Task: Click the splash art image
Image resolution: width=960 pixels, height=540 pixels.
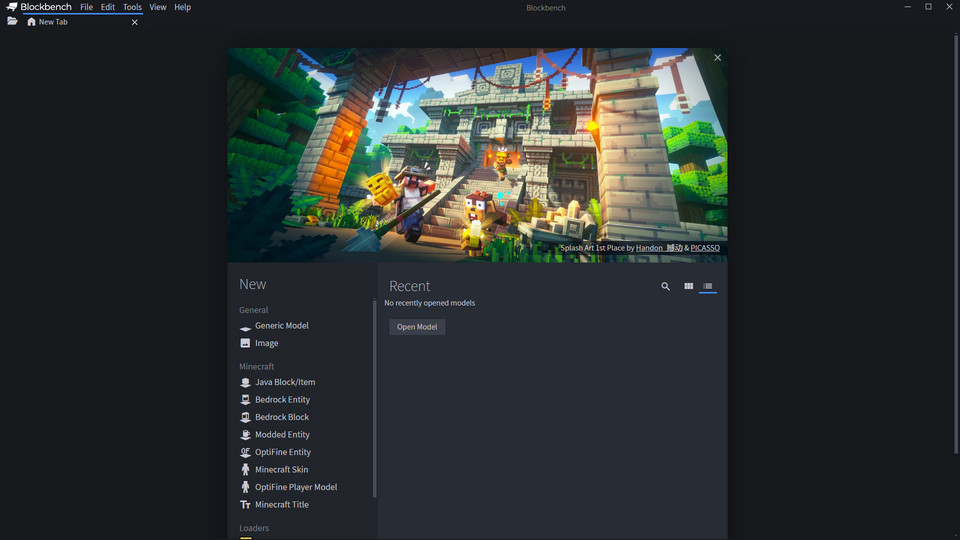Action: tap(477, 155)
